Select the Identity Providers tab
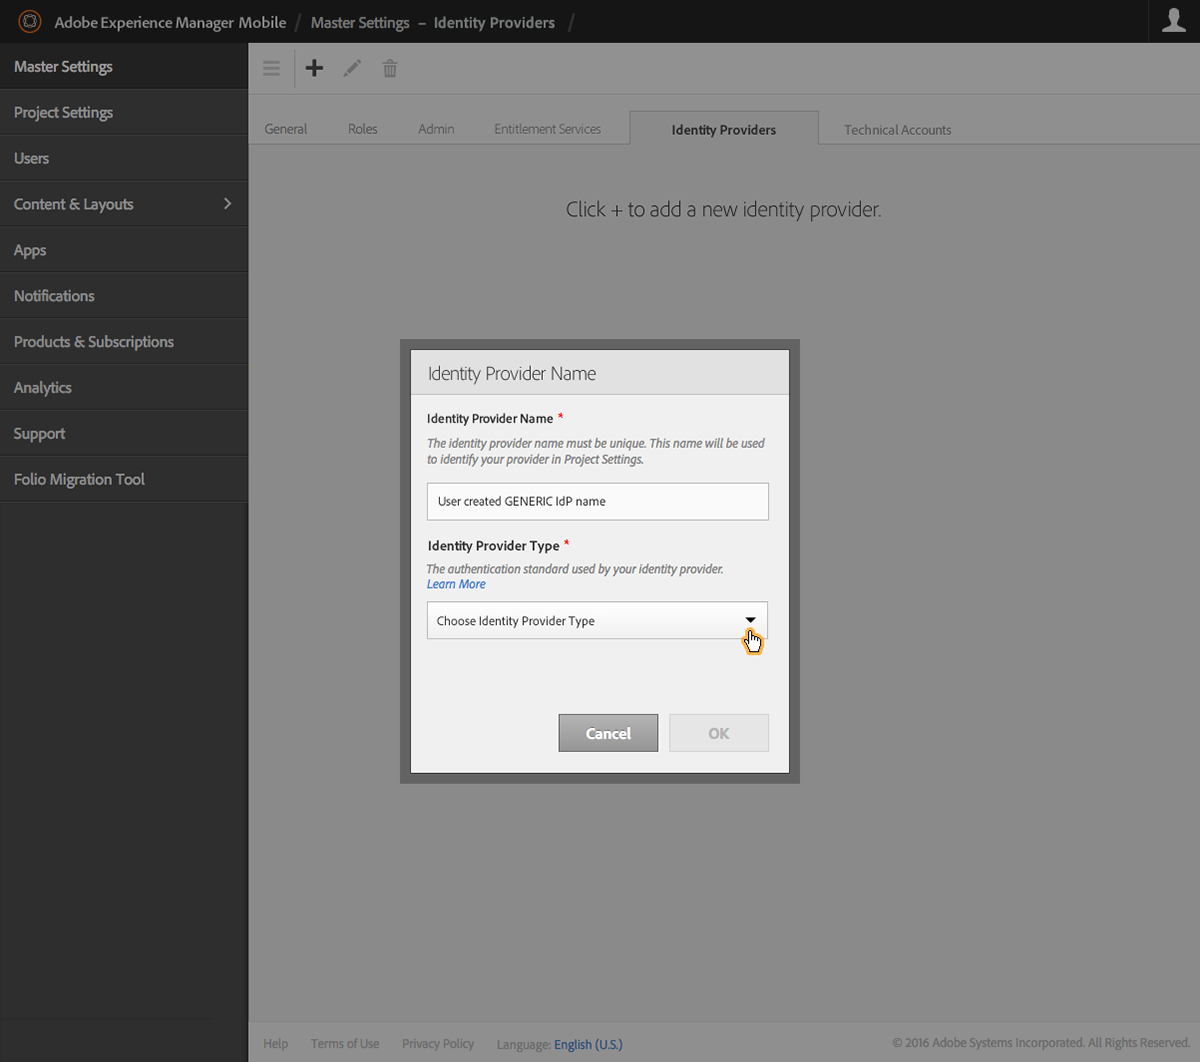The image size is (1200, 1062). pyautogui.click(x=724, y=129)
